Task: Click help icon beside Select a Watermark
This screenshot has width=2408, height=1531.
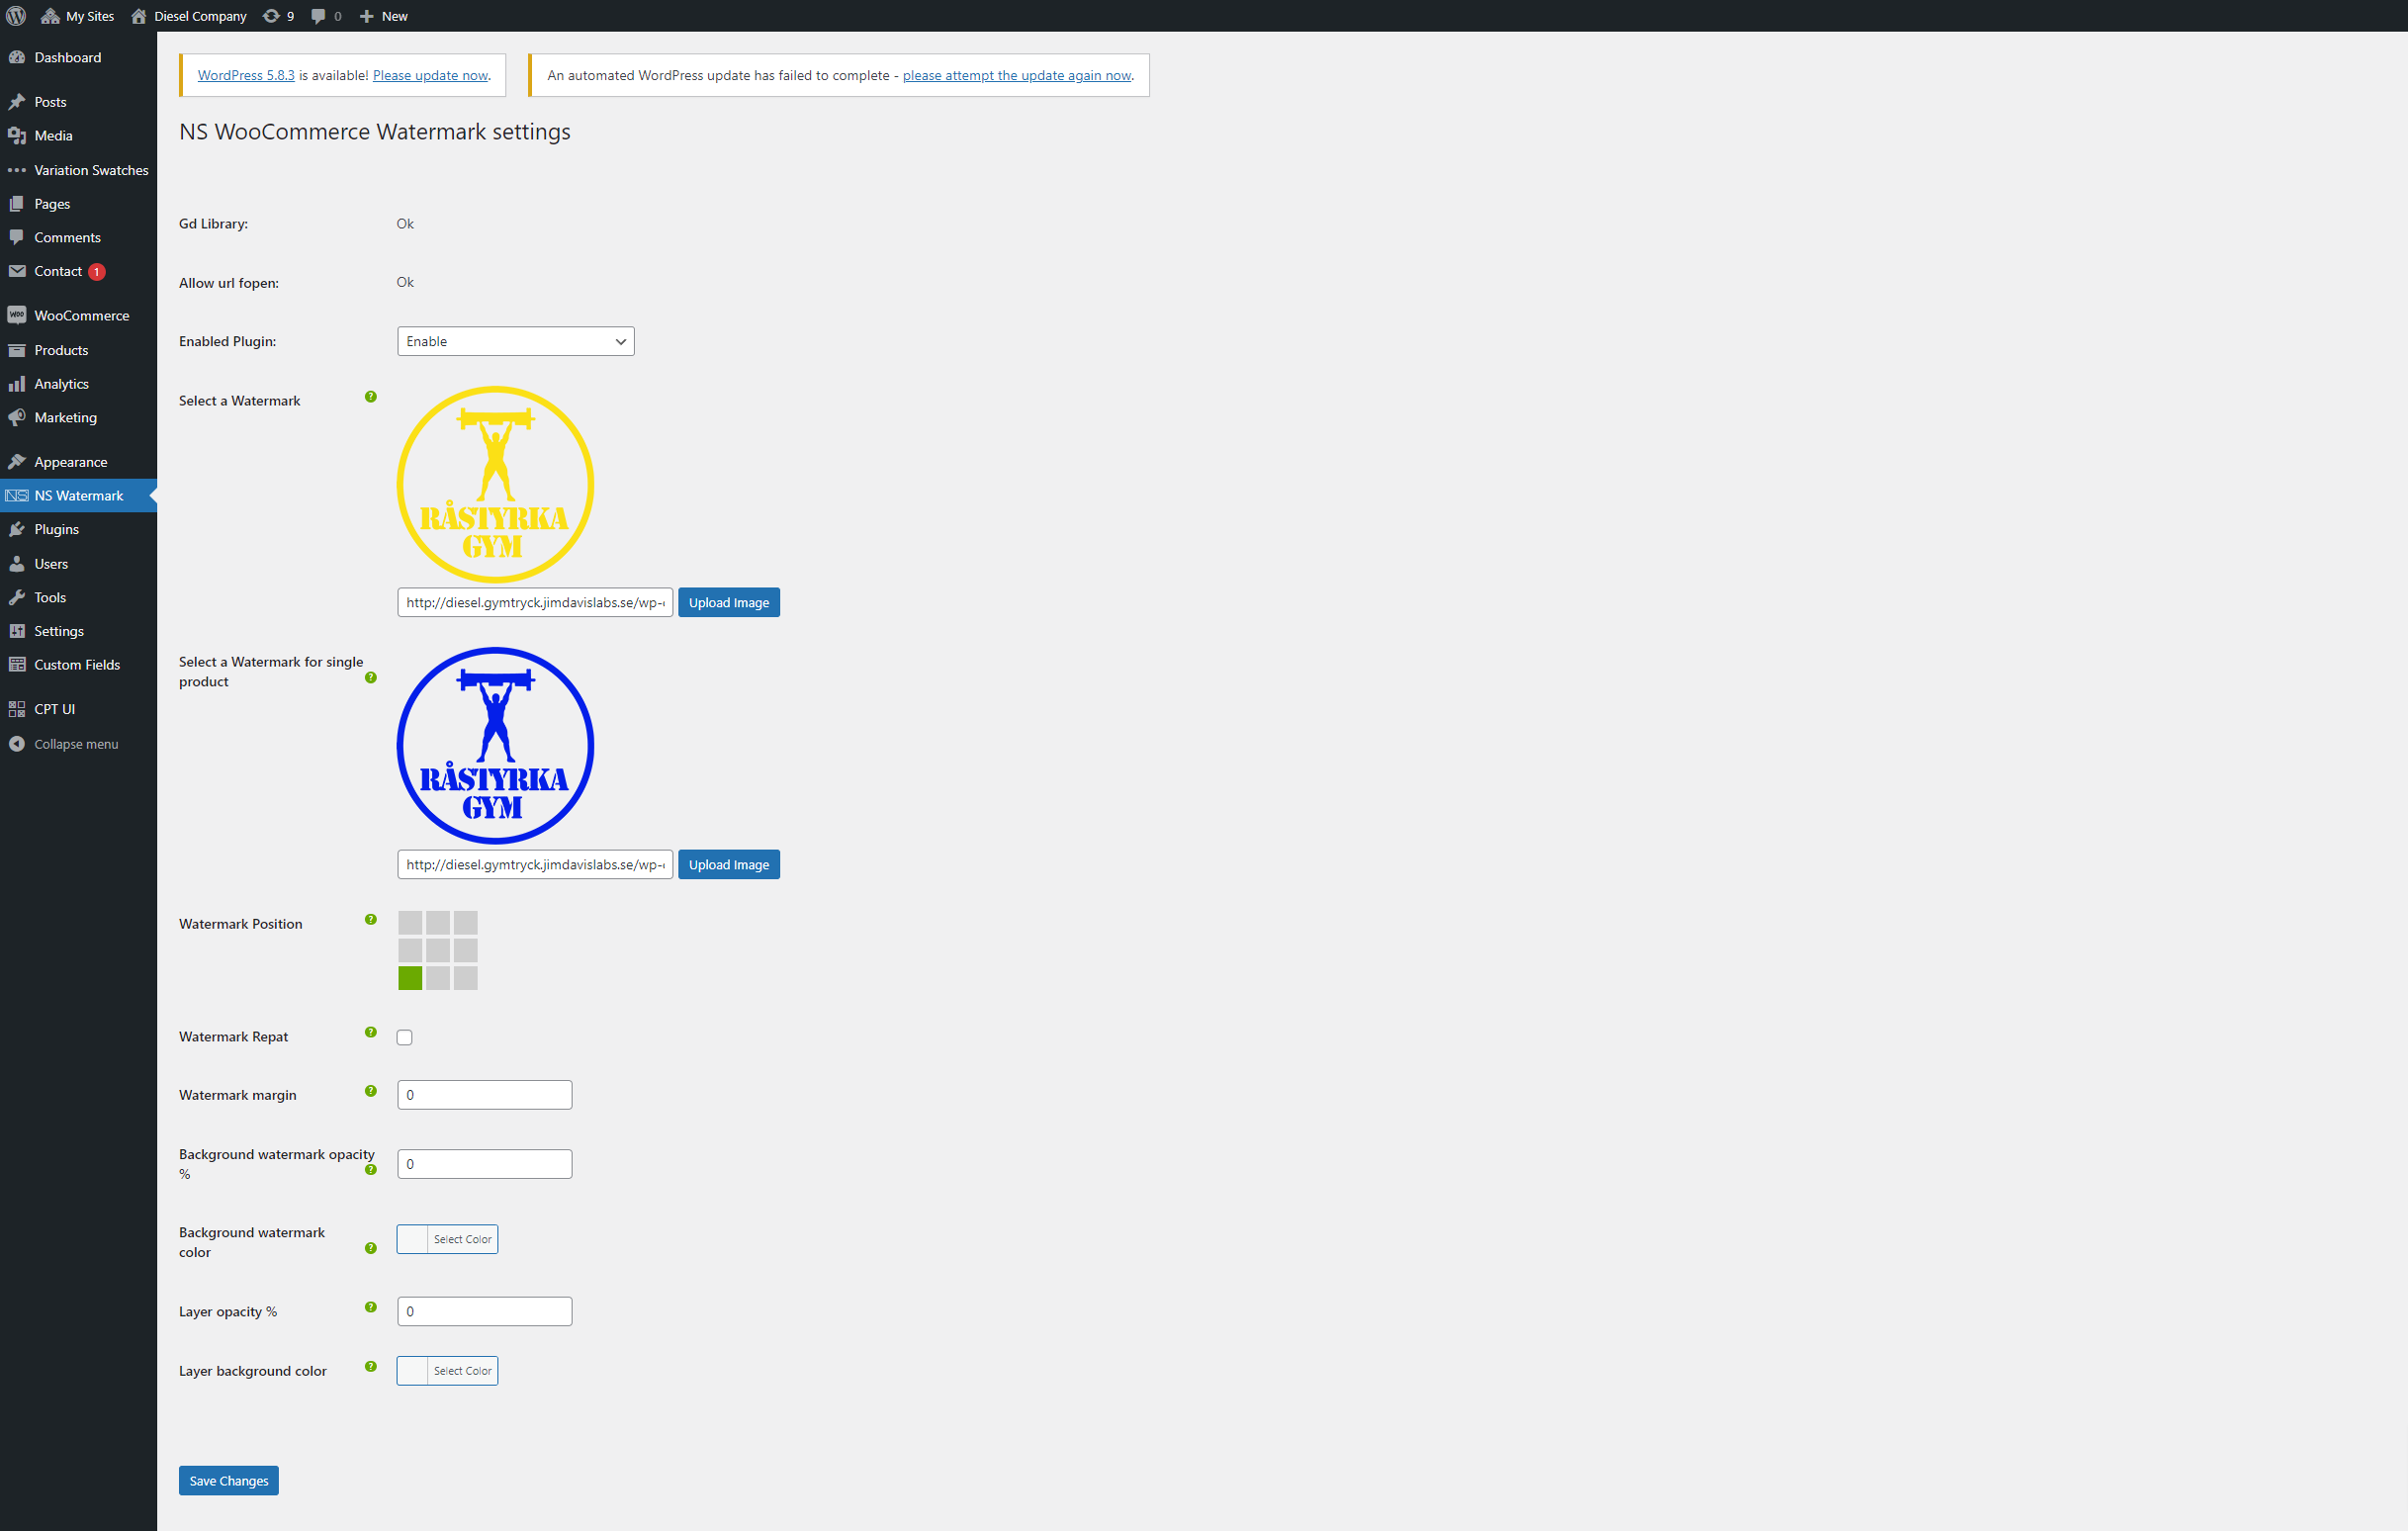Action: tap(371, 397)
